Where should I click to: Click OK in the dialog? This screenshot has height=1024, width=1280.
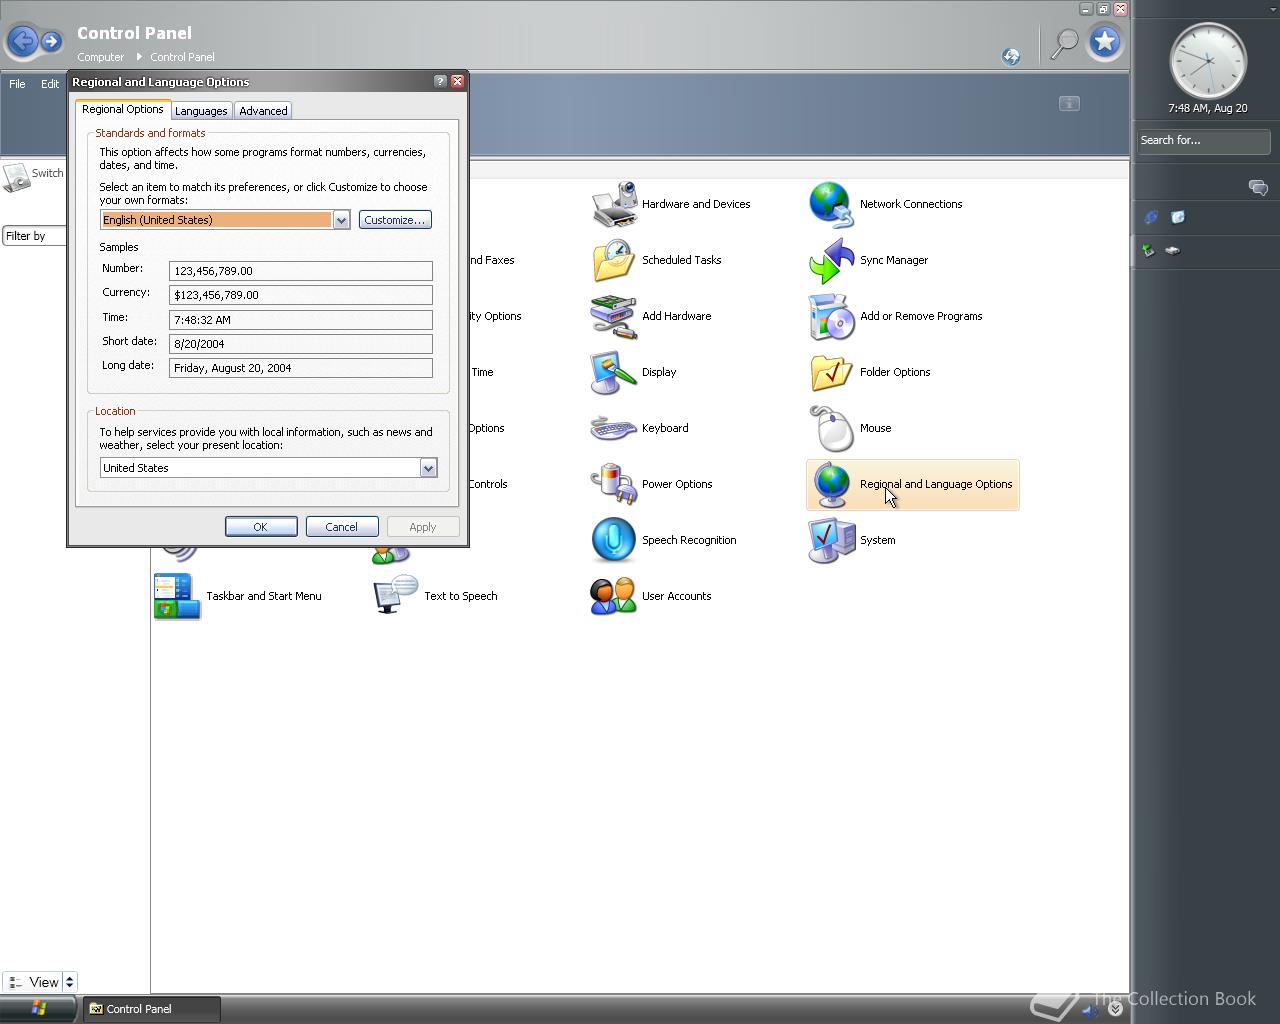[261, 527]
